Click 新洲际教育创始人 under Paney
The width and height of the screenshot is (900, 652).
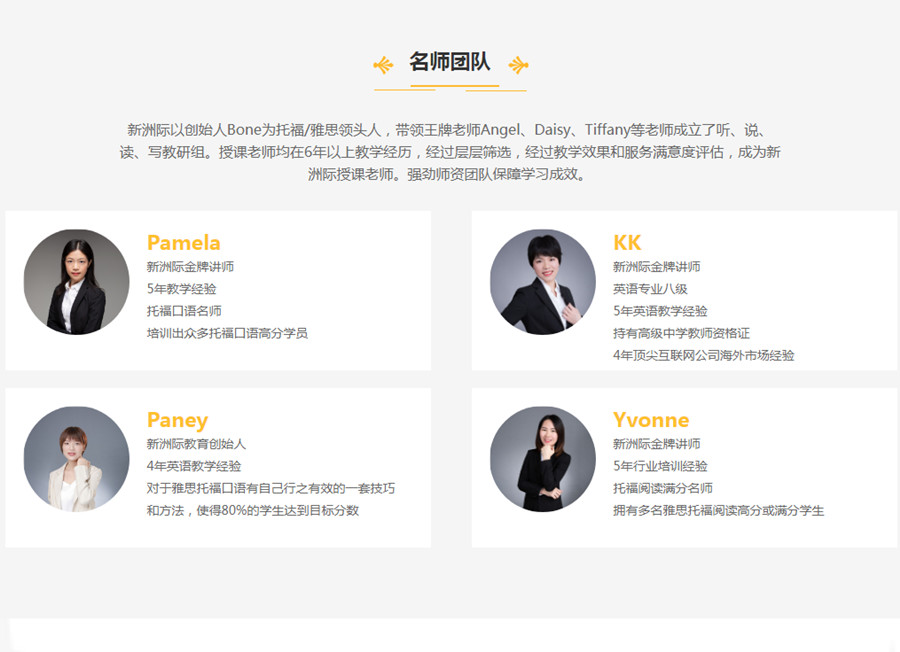pyautogui.click(x=196, y=444)
